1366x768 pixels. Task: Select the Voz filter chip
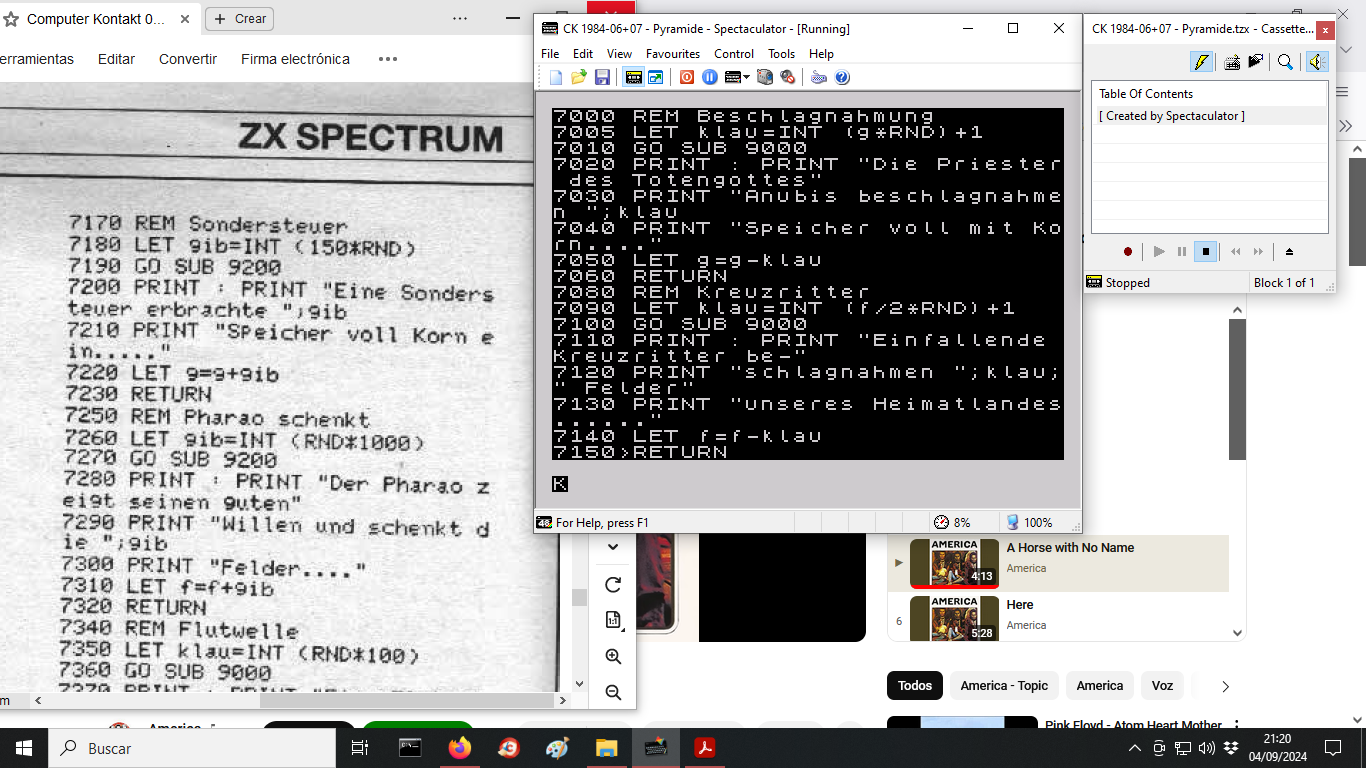(1162, 686)
